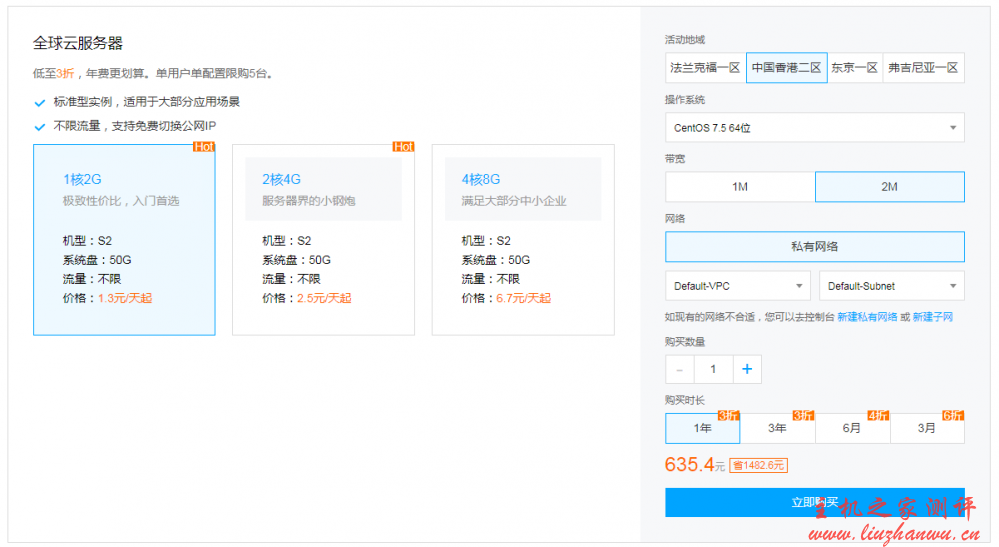Click the 私有网络 network button
The image size is (999, 547).
pos(815,246)
